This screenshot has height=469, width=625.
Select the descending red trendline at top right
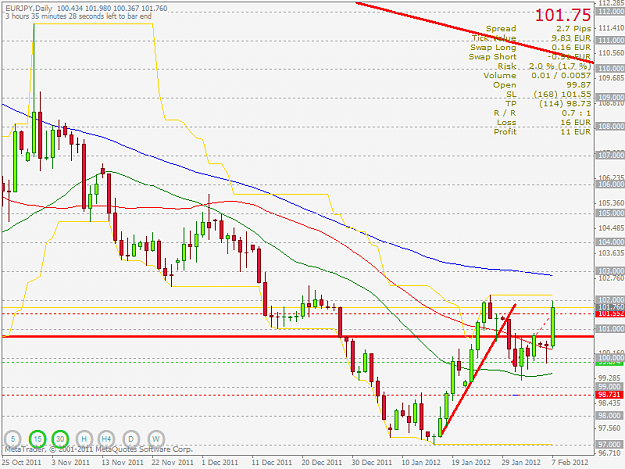[x=475, y=32]
